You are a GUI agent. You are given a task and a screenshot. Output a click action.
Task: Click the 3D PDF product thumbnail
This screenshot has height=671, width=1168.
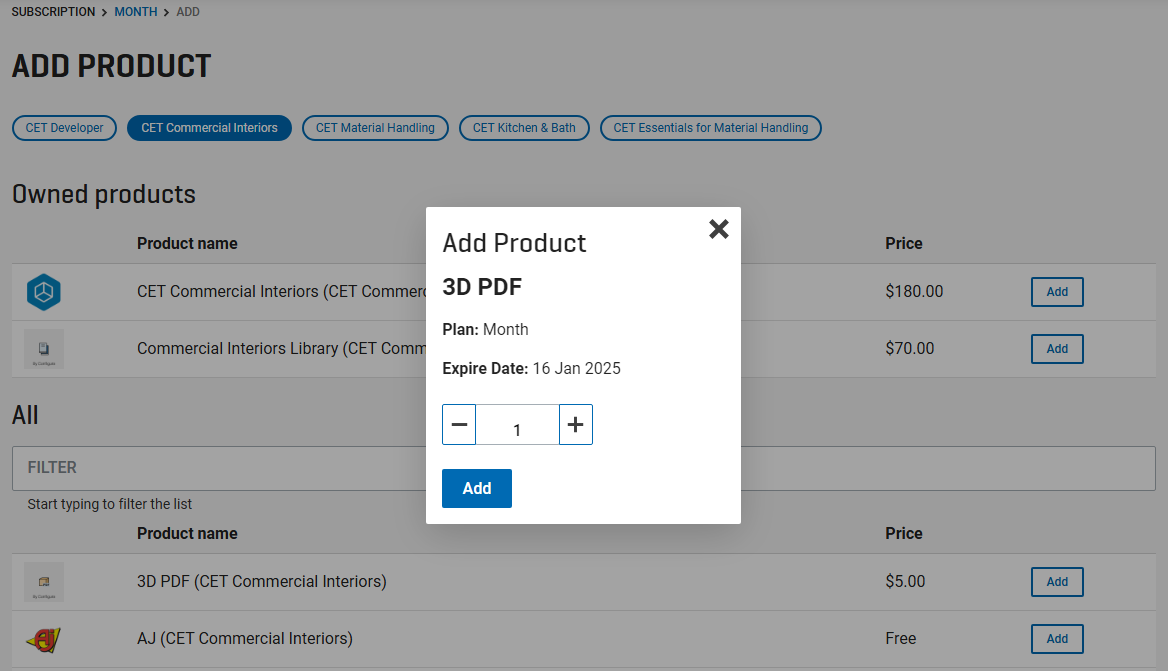point(44,582)
